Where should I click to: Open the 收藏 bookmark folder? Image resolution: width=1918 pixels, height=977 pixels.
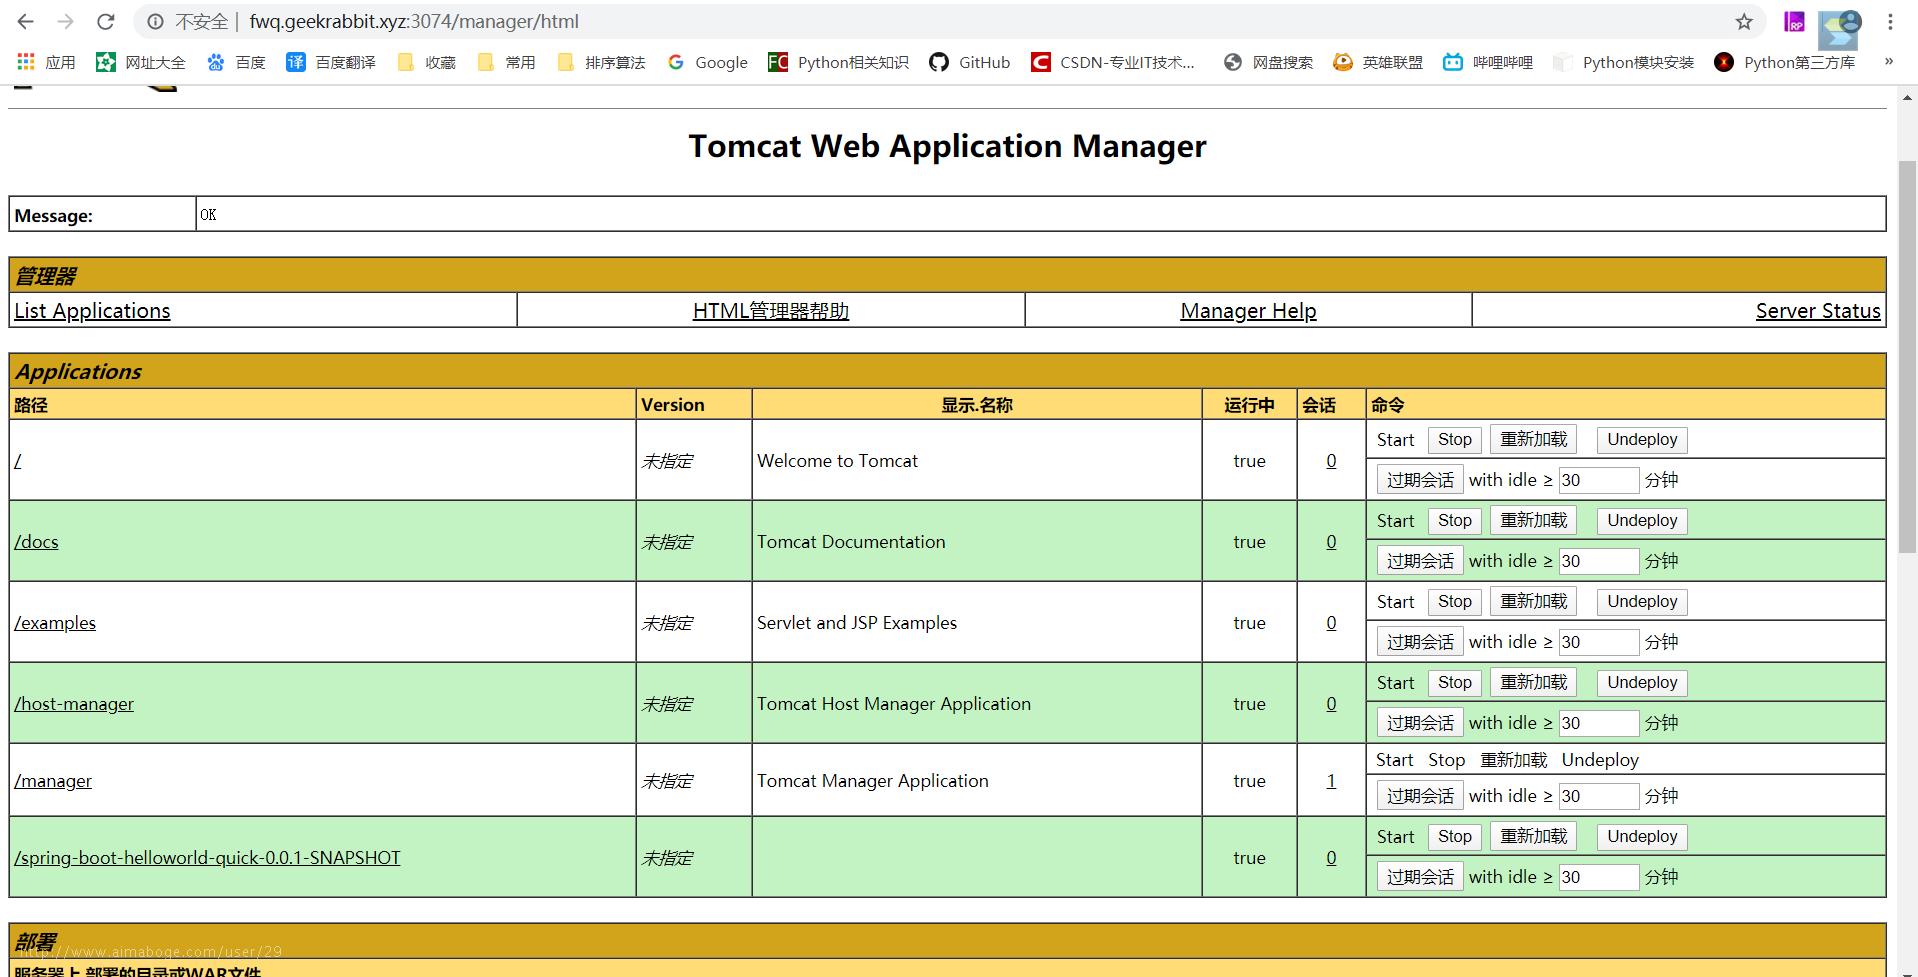(x=426, y=62)
